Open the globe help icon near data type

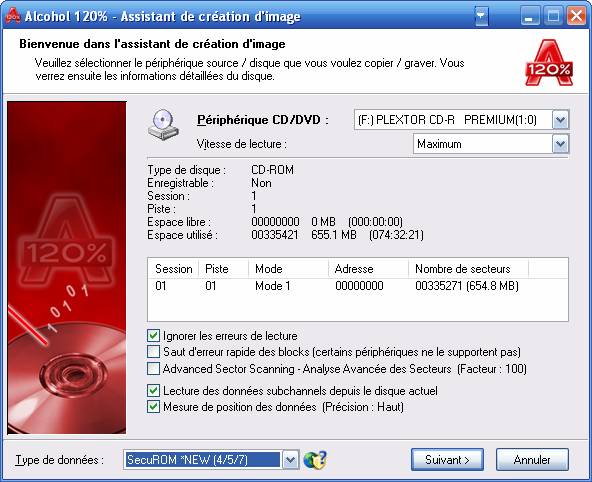click(x=314, y=459)
